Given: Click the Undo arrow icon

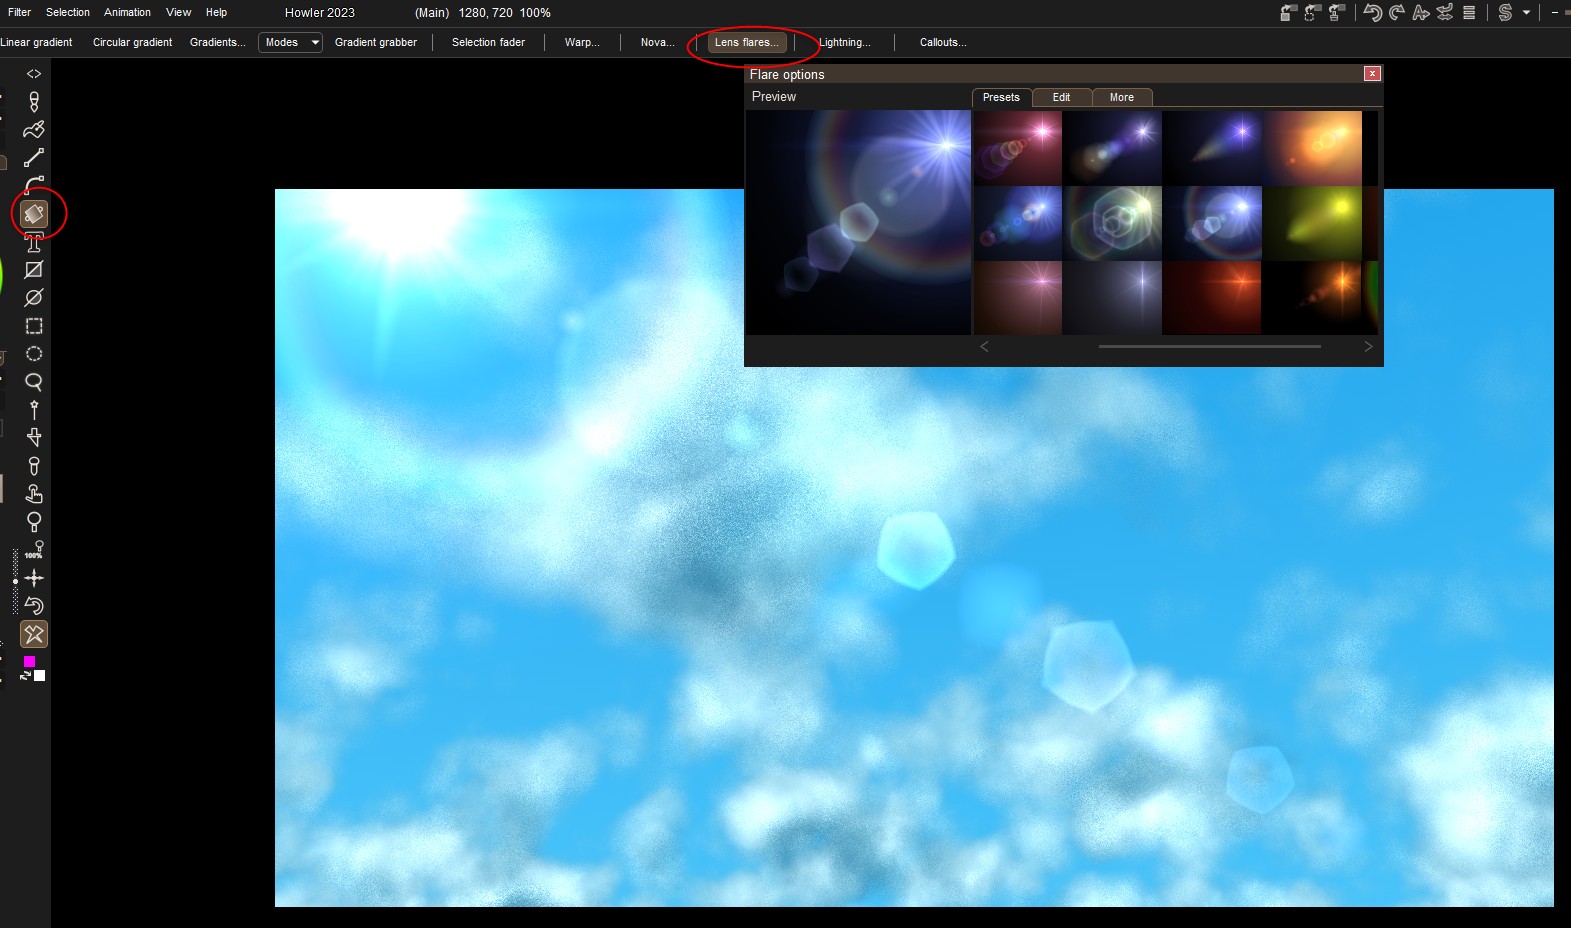Looking at the screenshot, I should pyautogui.click(x=1373, y=13).
